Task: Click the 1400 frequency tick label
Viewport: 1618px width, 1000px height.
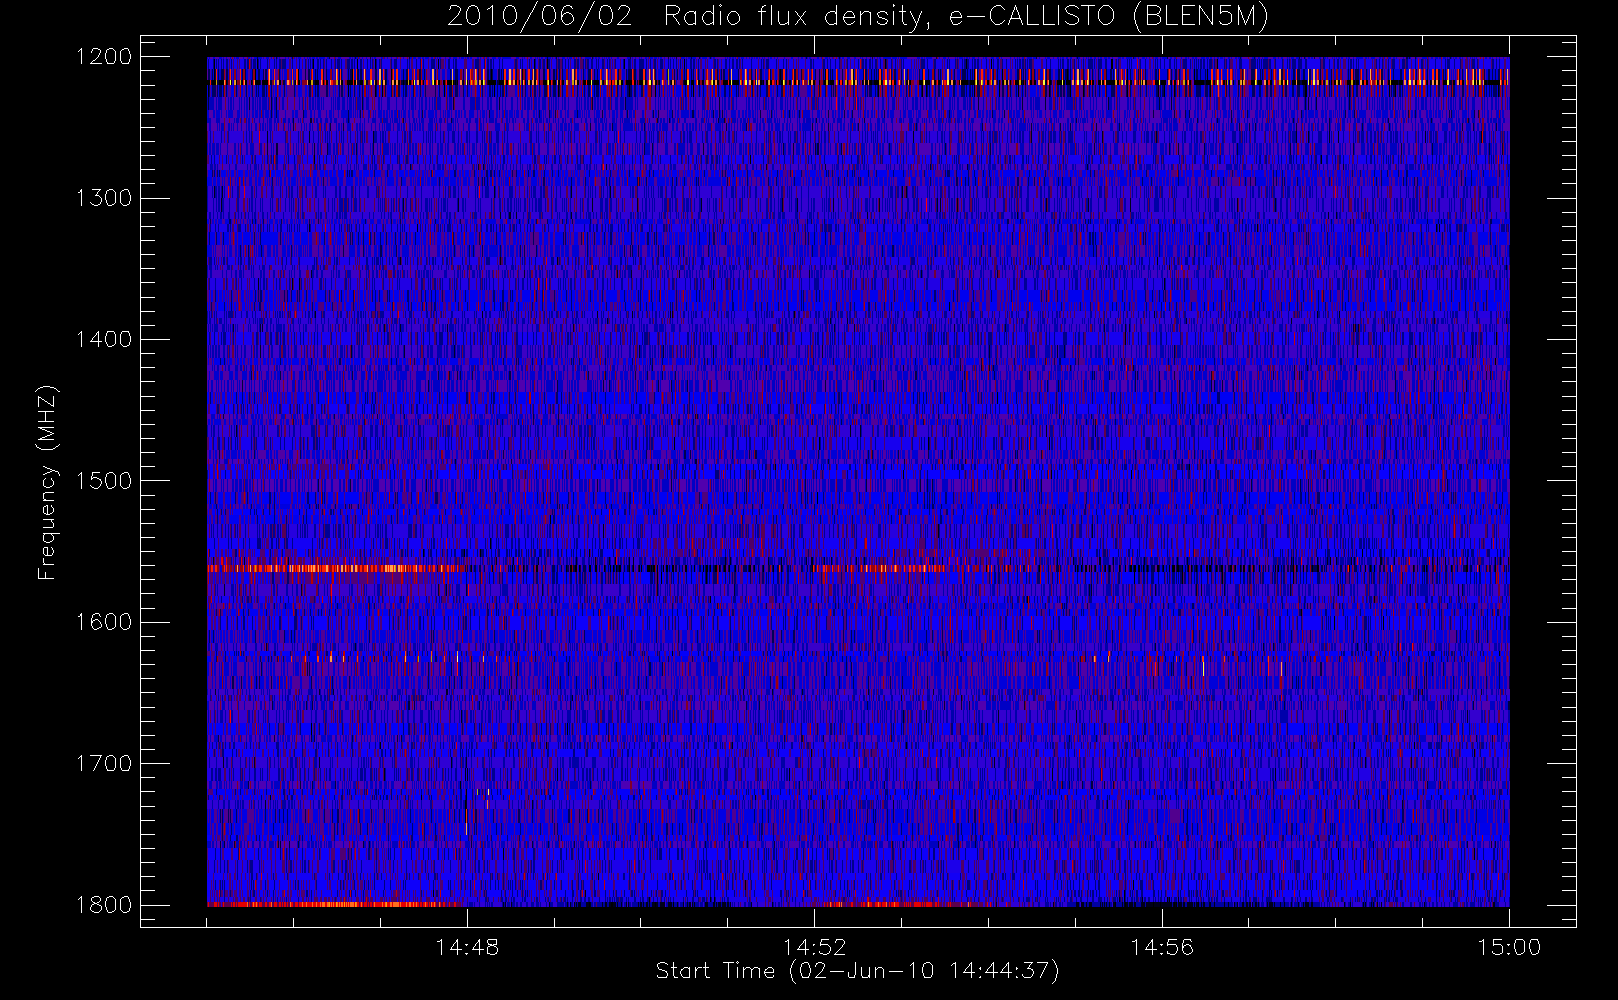Action: pyautogui.click(x=104, y=340)
